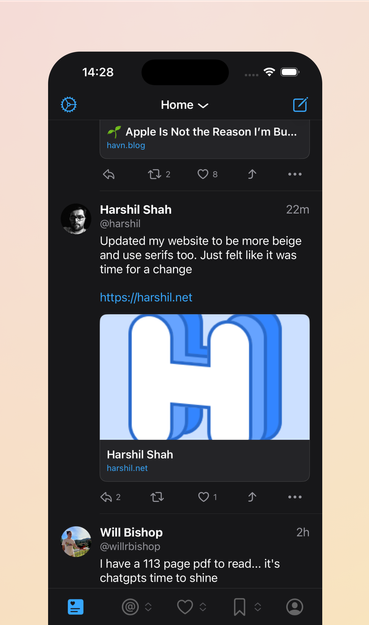369x625 pixels.
Task: Share the havn.blog post
Action: [x=252, y=174]
